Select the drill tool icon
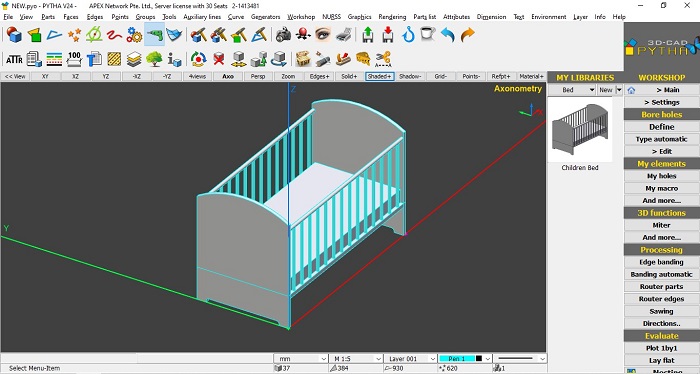 pyautogui.click(x=154, y=34)
